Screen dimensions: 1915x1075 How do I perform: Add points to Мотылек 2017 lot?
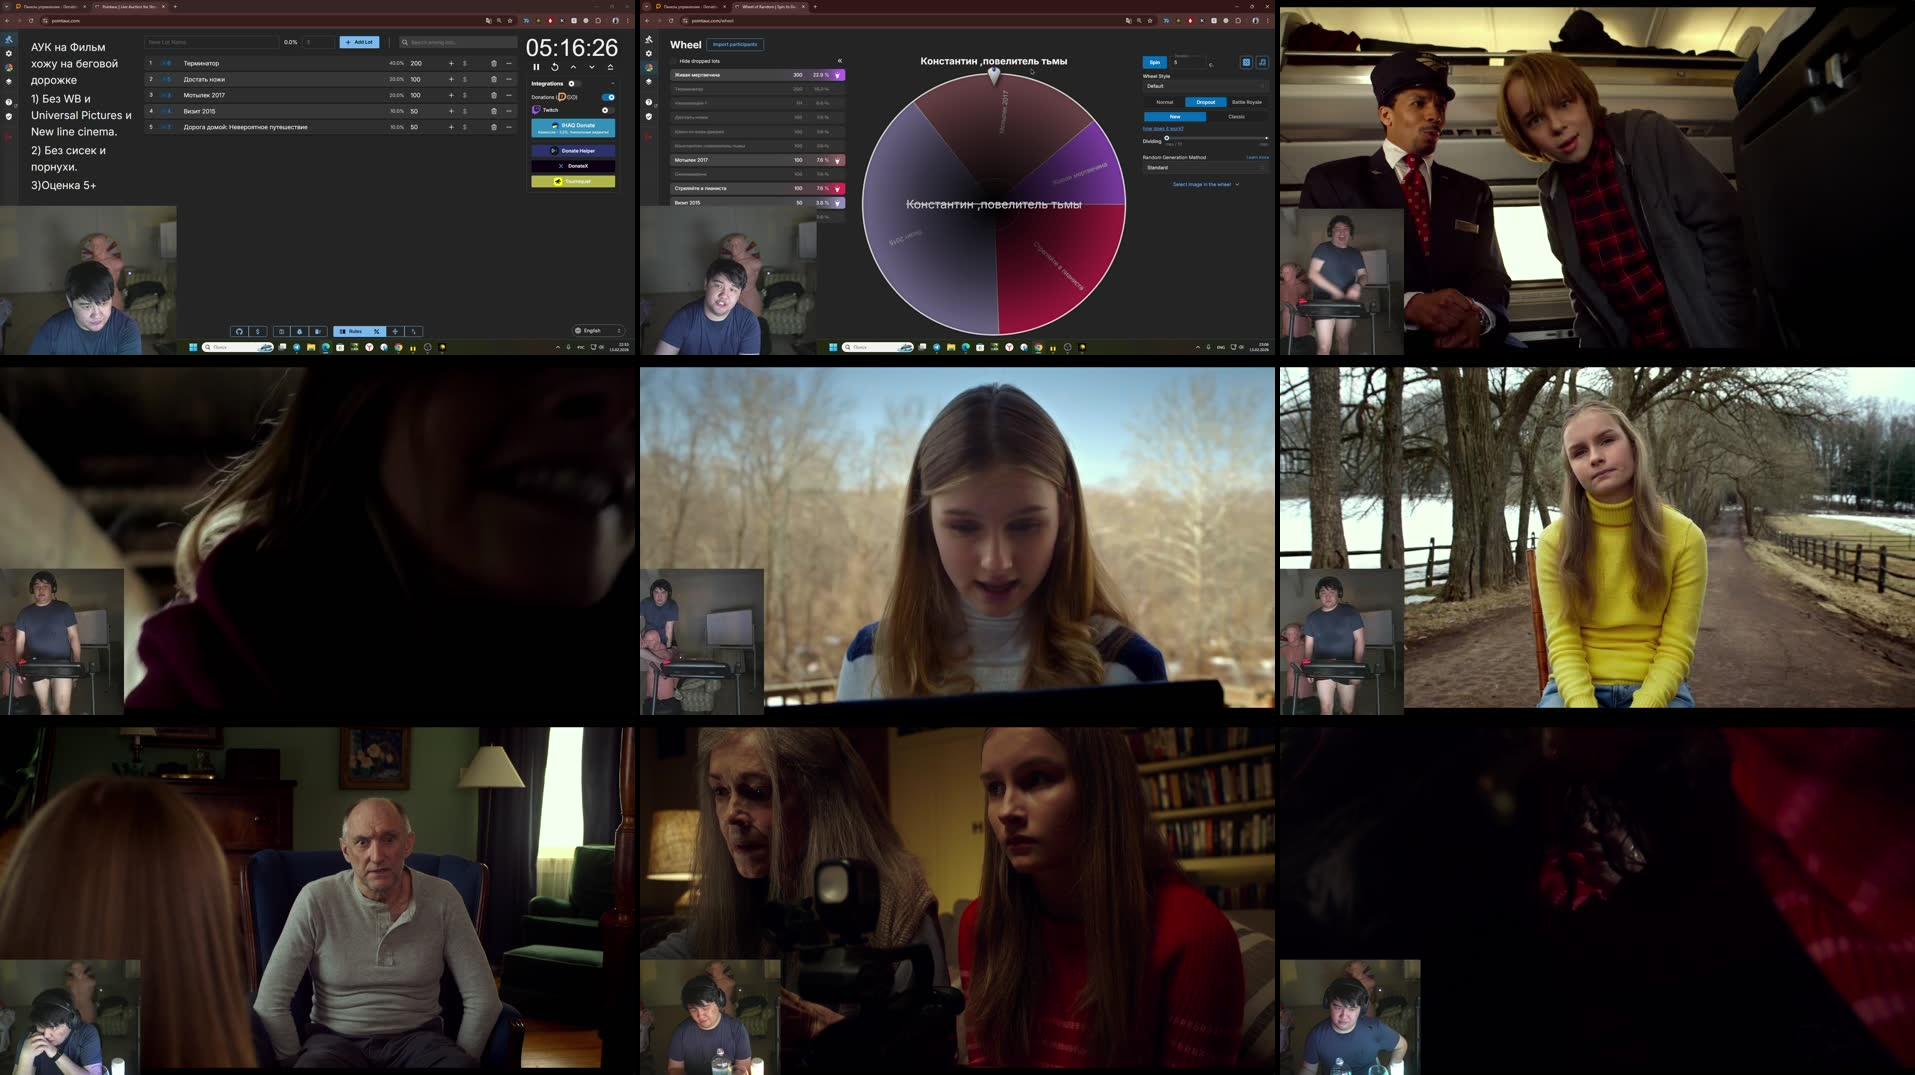click(451, 96)
